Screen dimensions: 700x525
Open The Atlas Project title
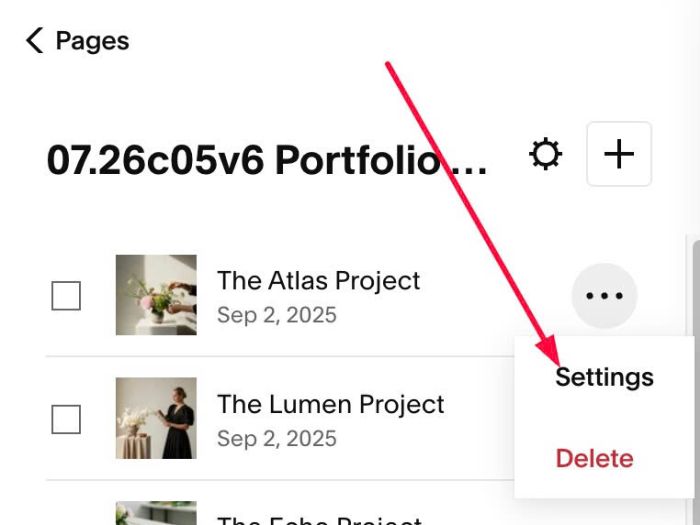pos(318,281)
